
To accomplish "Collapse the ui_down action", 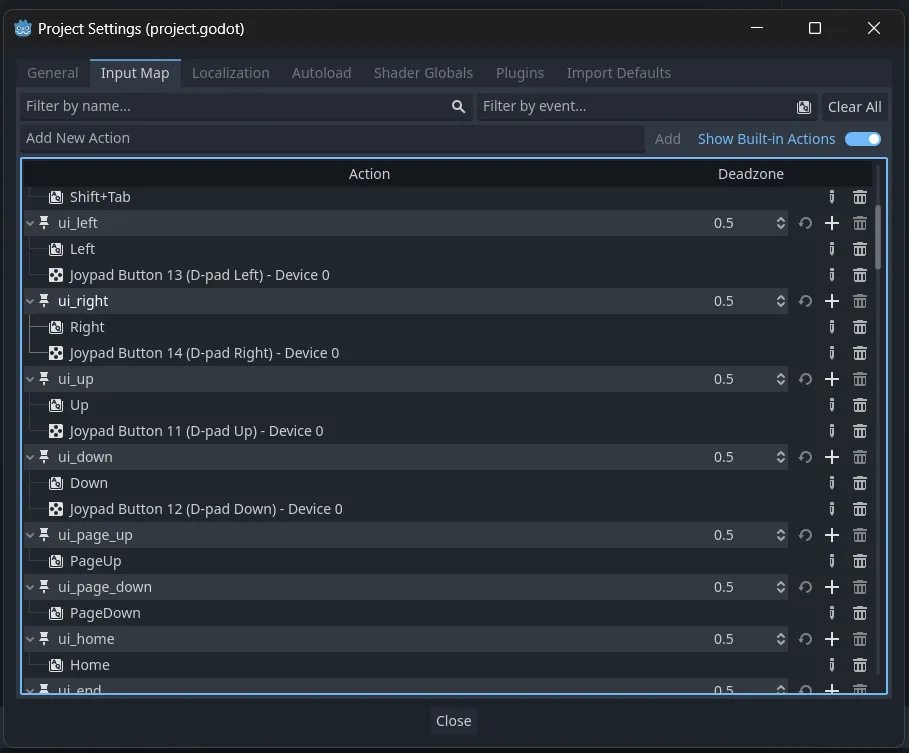I will tap(30, 457).
